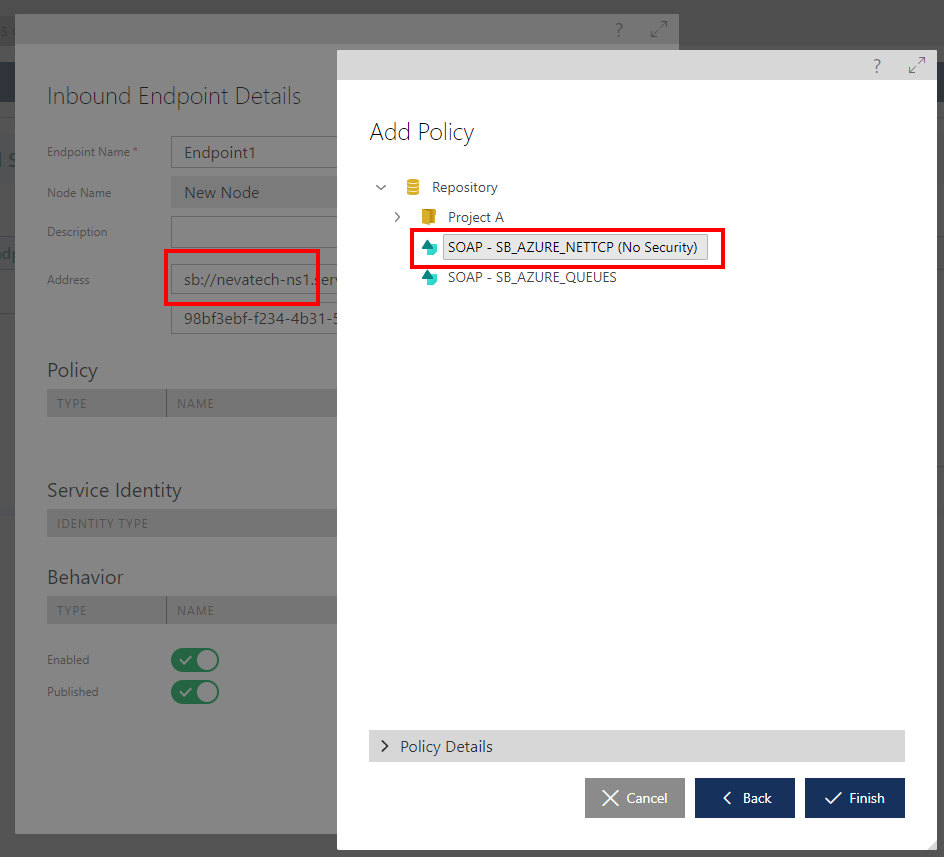Click the Description input field
Viewport: 944px width, 857px height.
[254, 232]
